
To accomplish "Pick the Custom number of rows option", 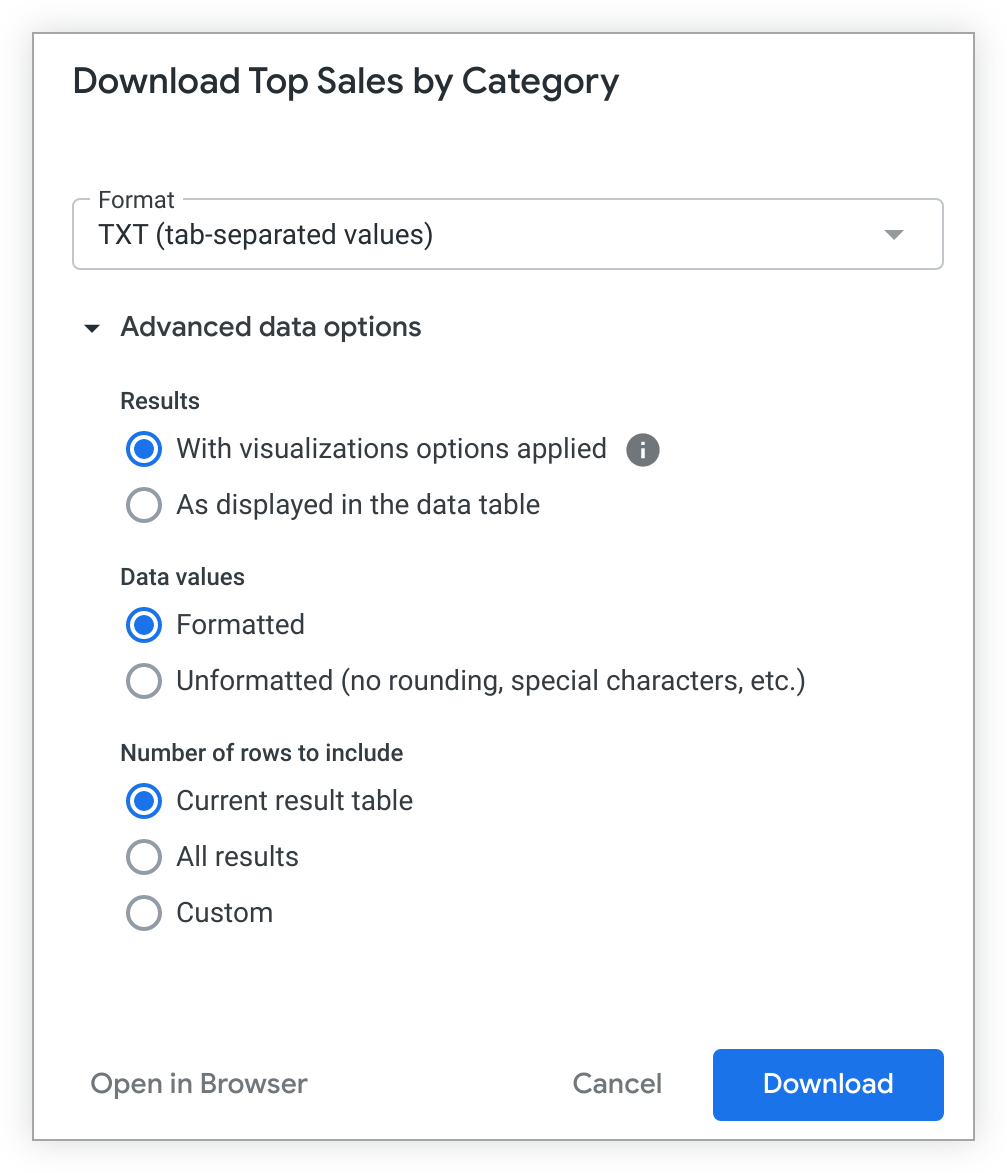I will point(144,913).
